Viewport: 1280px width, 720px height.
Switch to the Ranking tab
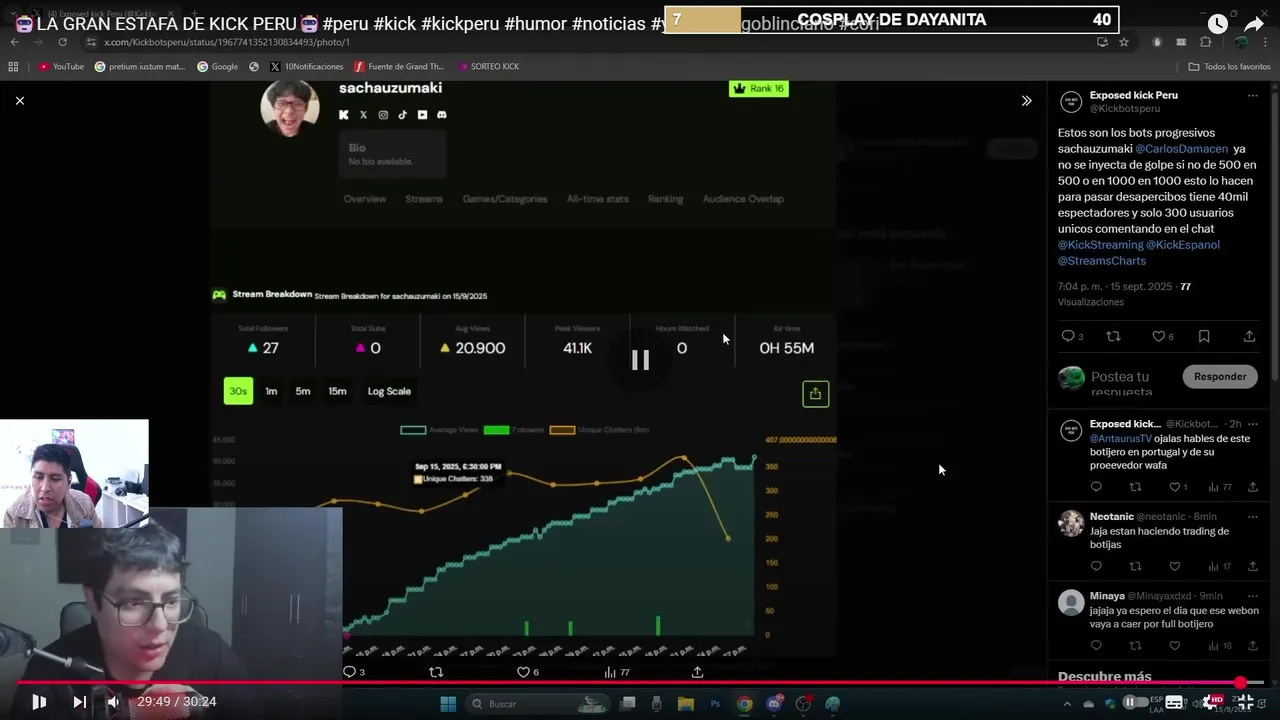(x=666, y=199)
